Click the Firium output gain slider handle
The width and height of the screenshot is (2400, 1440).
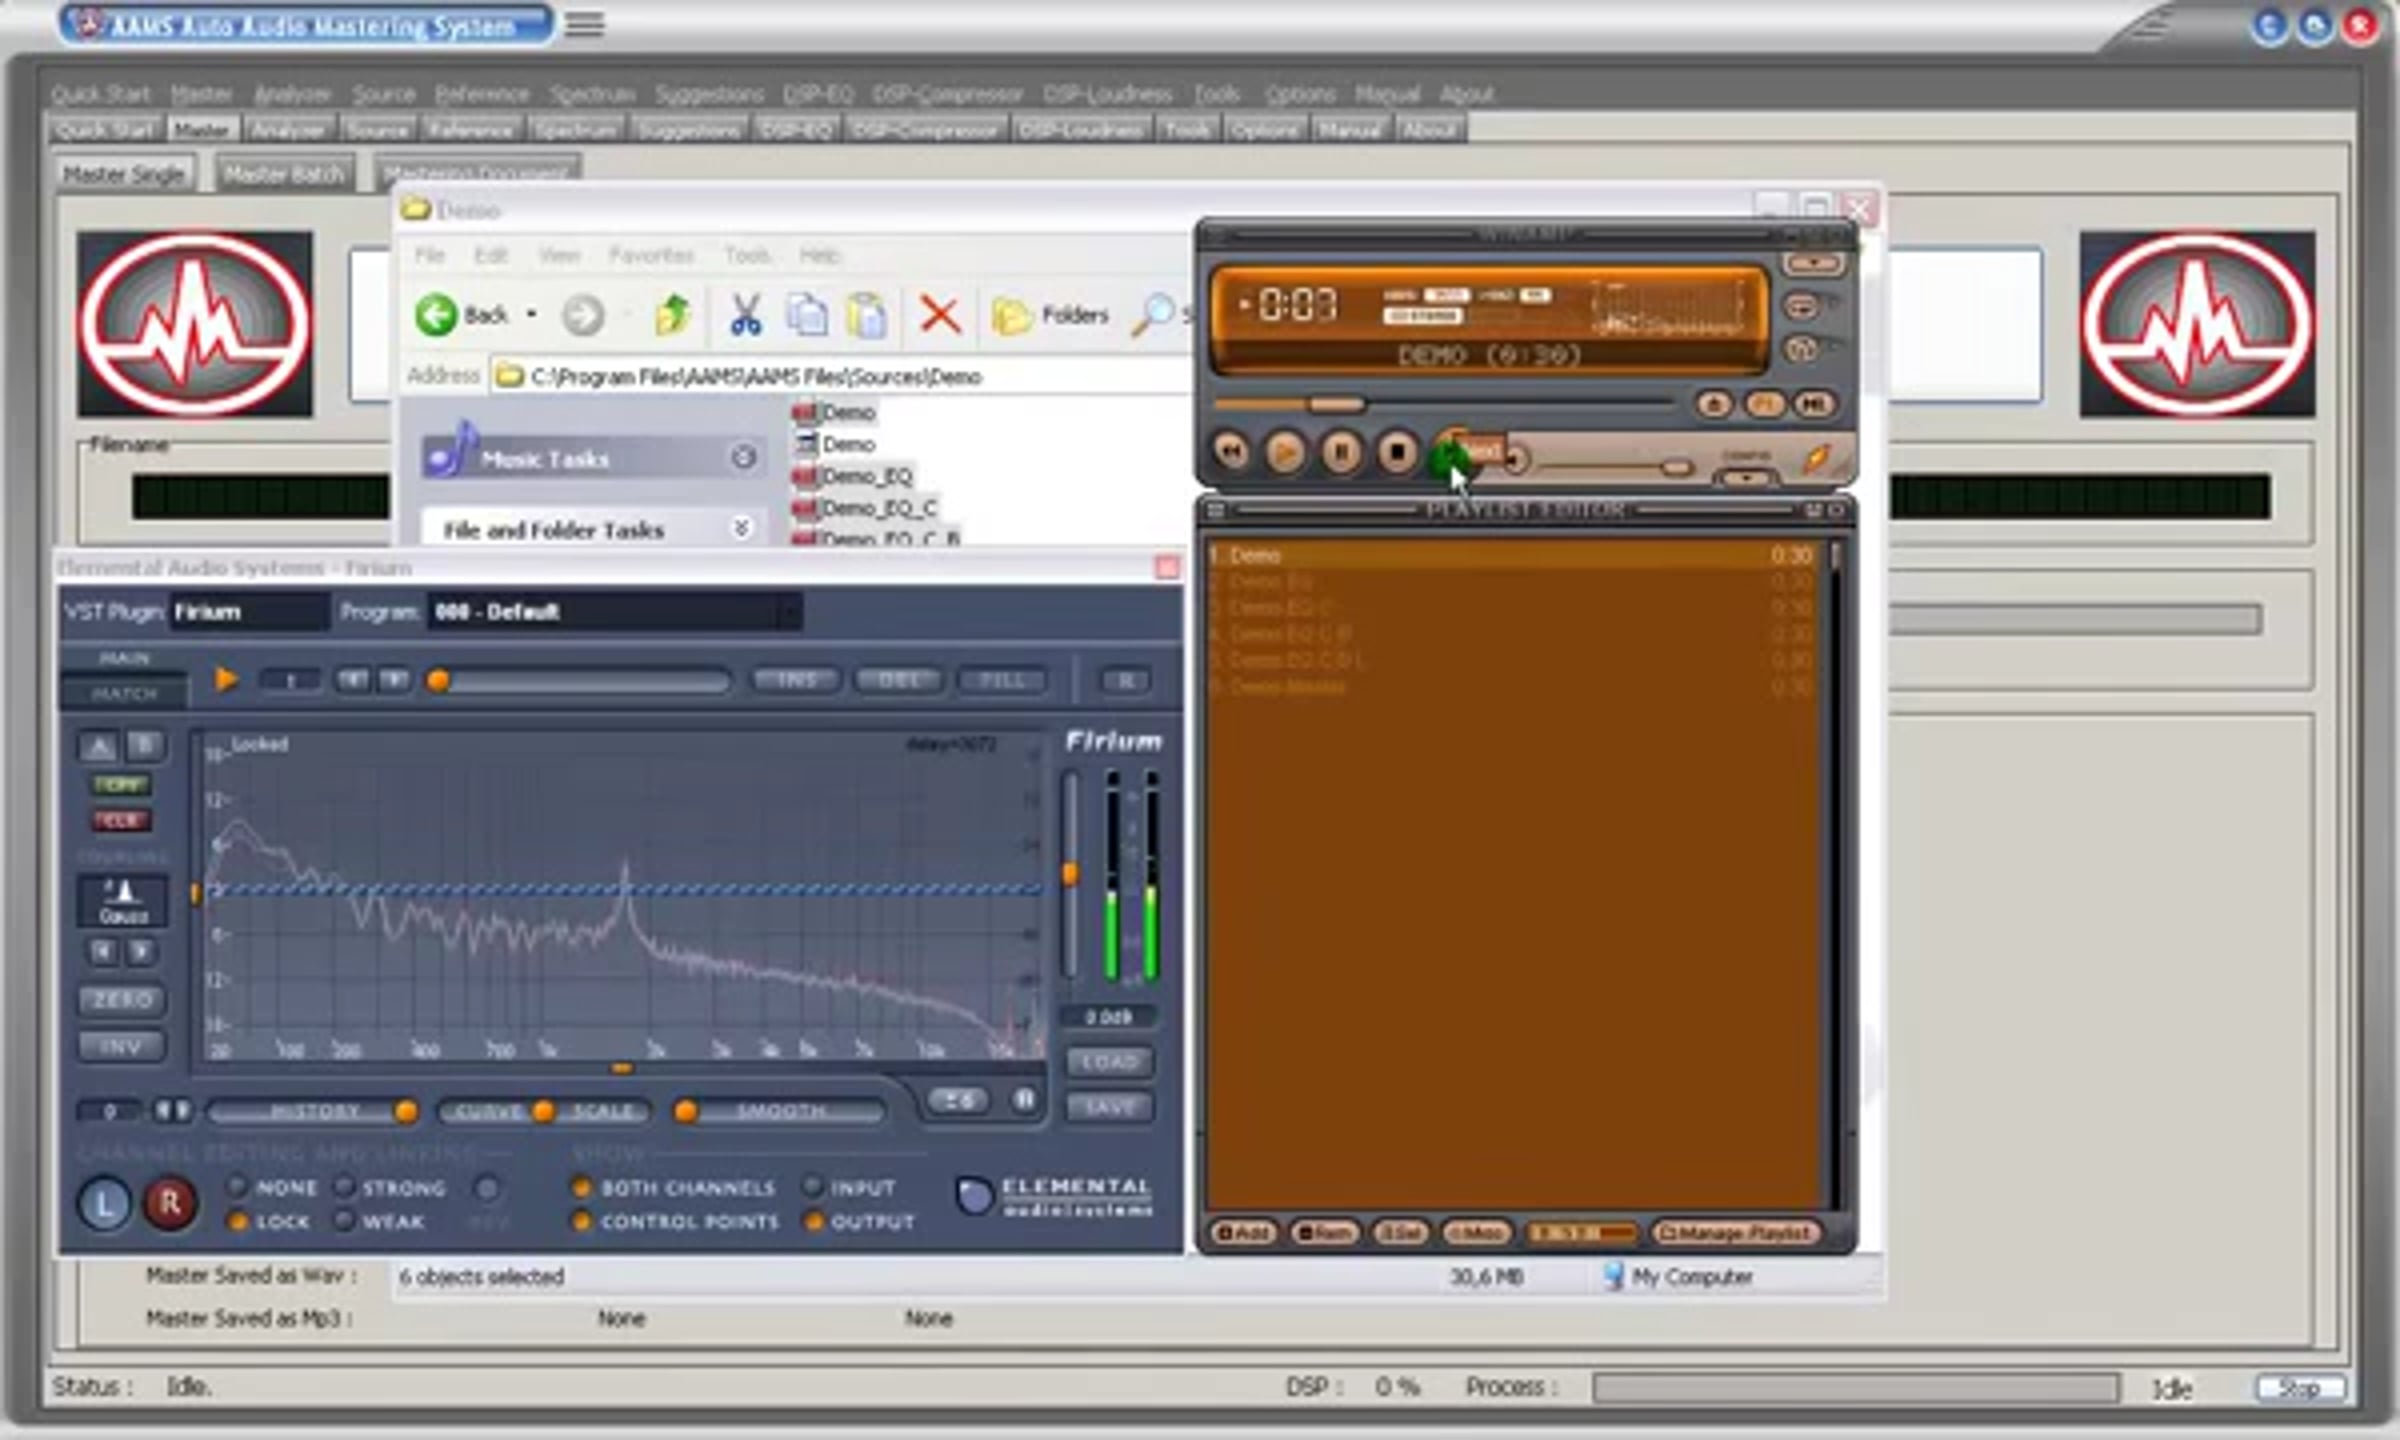click(x=1070, y=874)
